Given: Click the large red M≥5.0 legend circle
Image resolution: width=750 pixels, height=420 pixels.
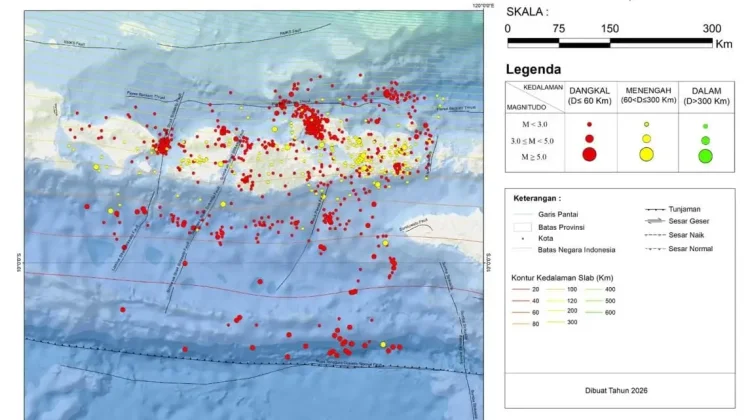Looking at the screenshot, I should point(589,154).
